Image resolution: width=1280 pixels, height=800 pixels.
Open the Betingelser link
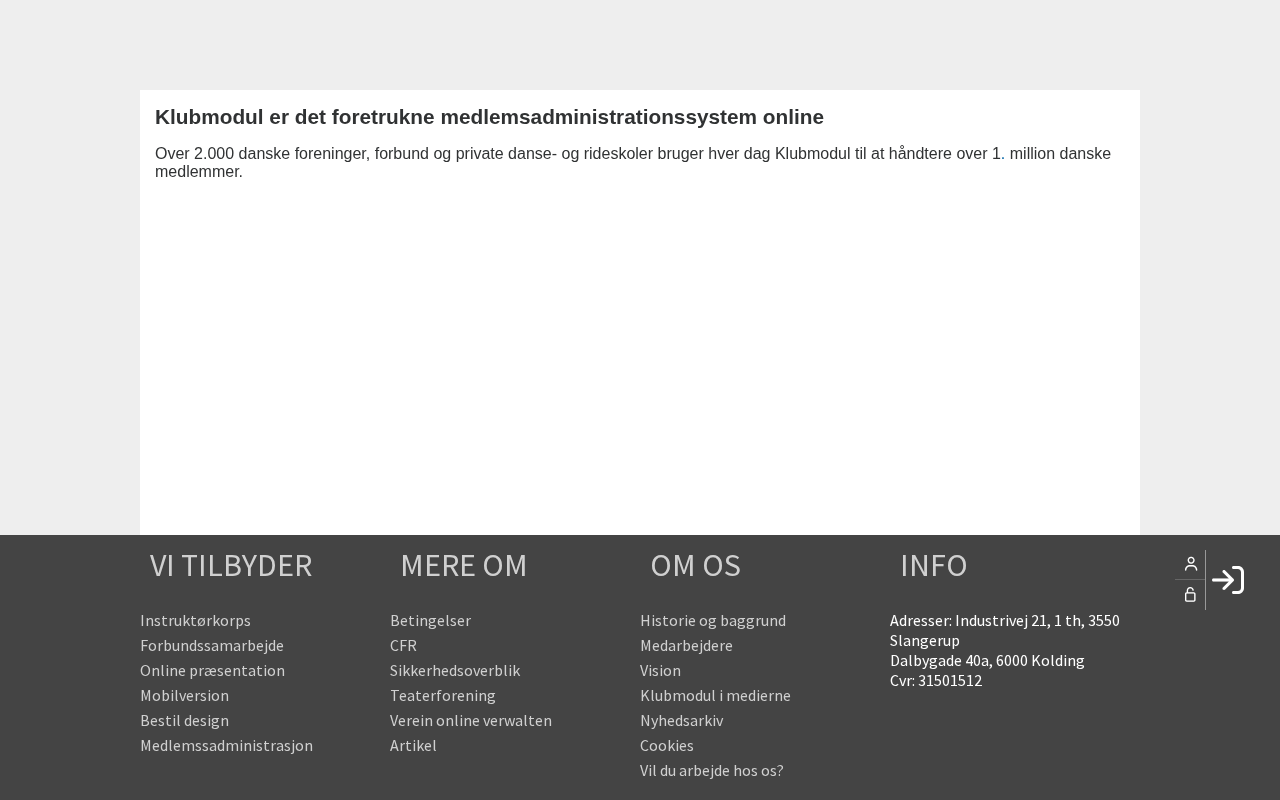pyautogui.click(x=430, y=620)
